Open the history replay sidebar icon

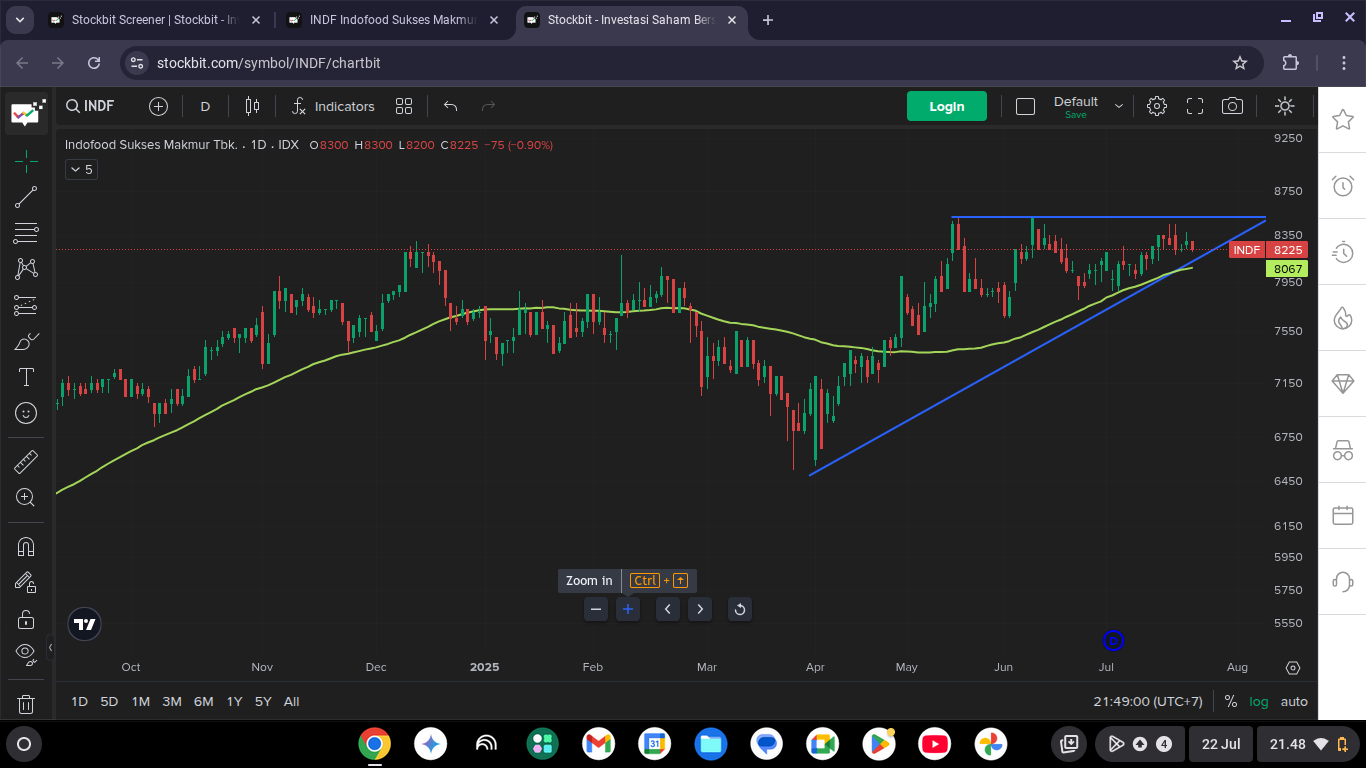(x=1342, y=252)
